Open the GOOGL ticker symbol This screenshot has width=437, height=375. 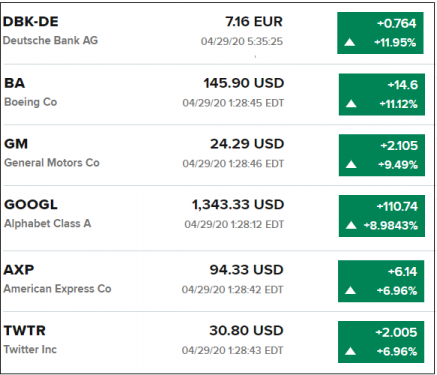point(31,204)
